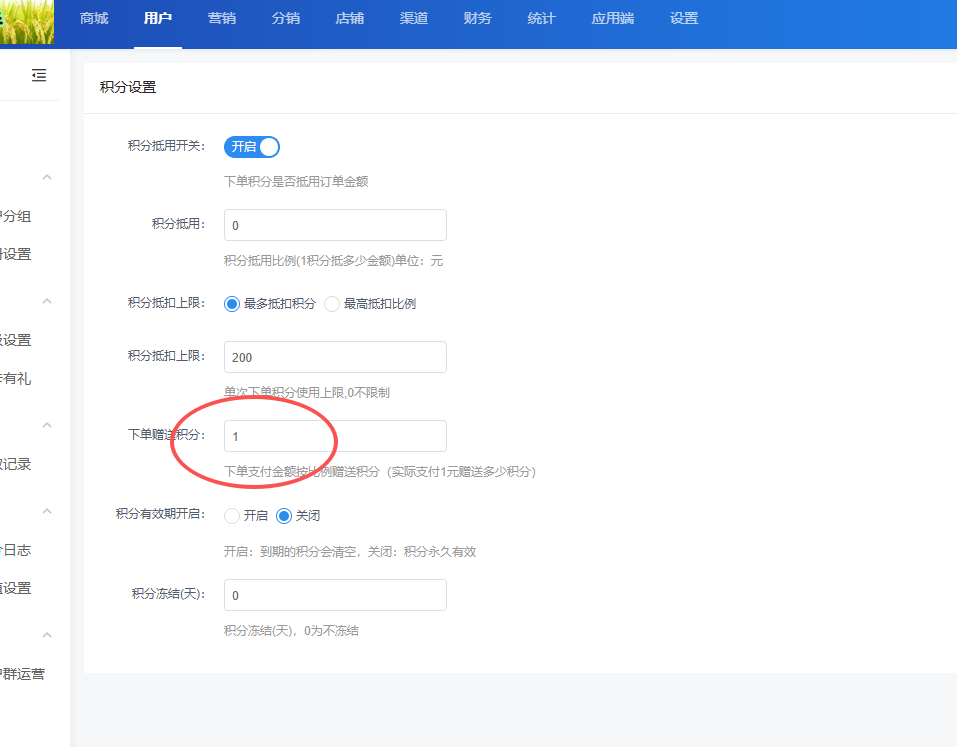Open the 日志 sidebar menu item
Screen dimensions: 957x747
(15, 550)
